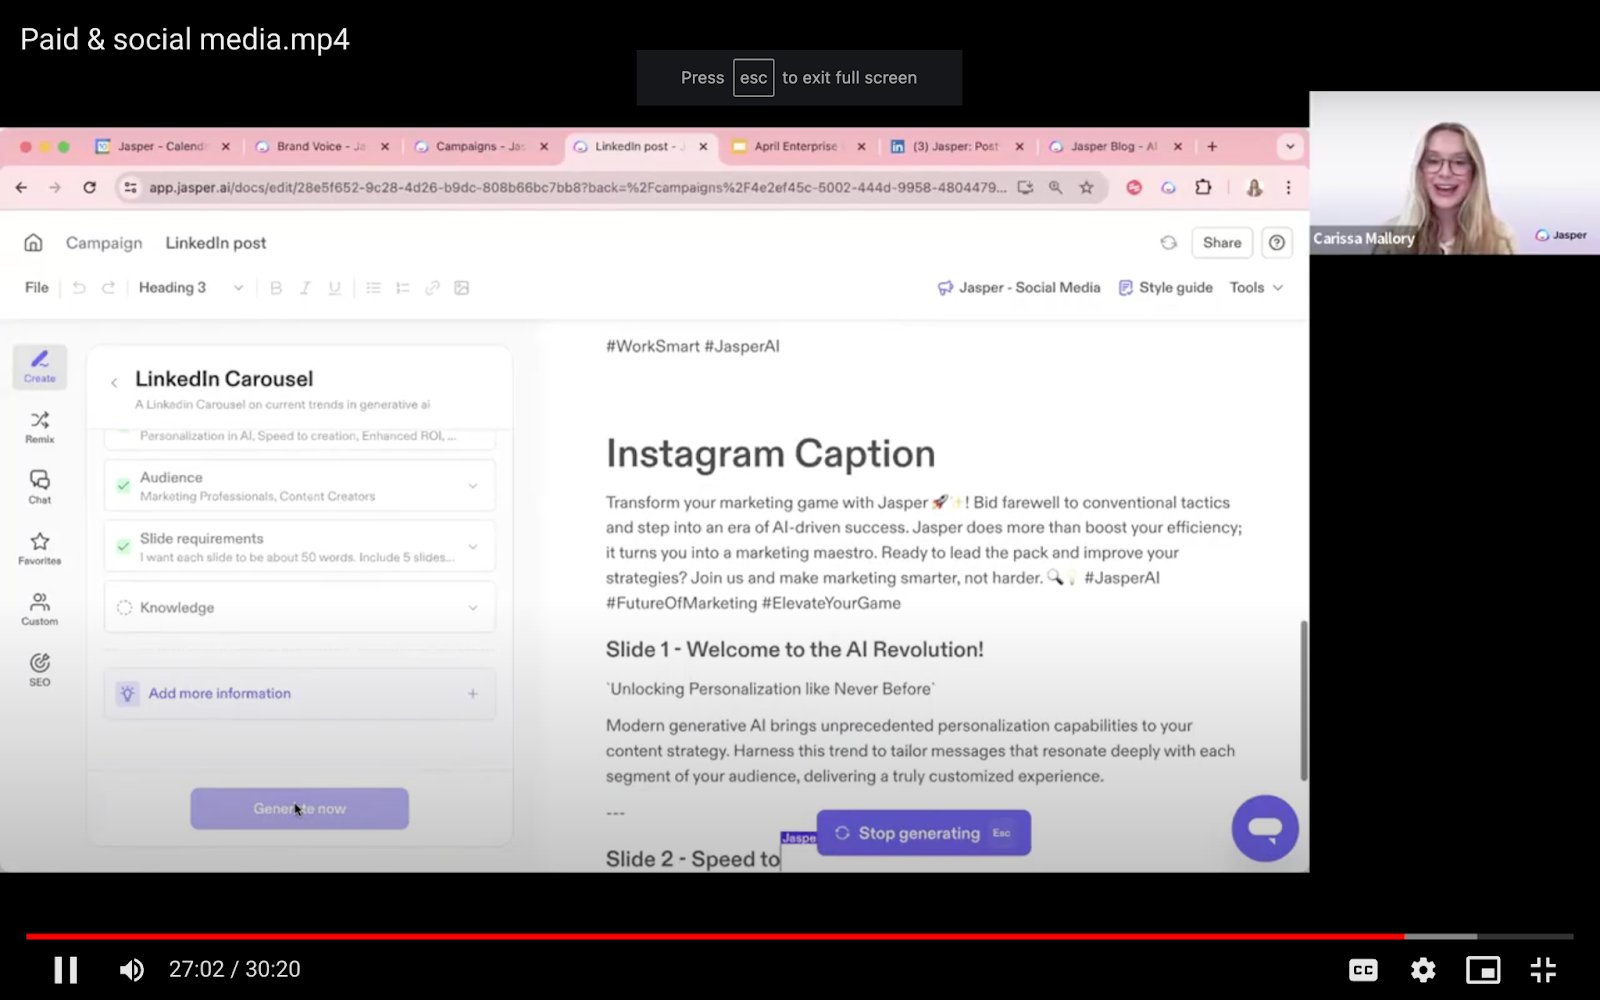Open the File menu
This screenshot has width=1600, height=1000.
[x=37, y=287]
